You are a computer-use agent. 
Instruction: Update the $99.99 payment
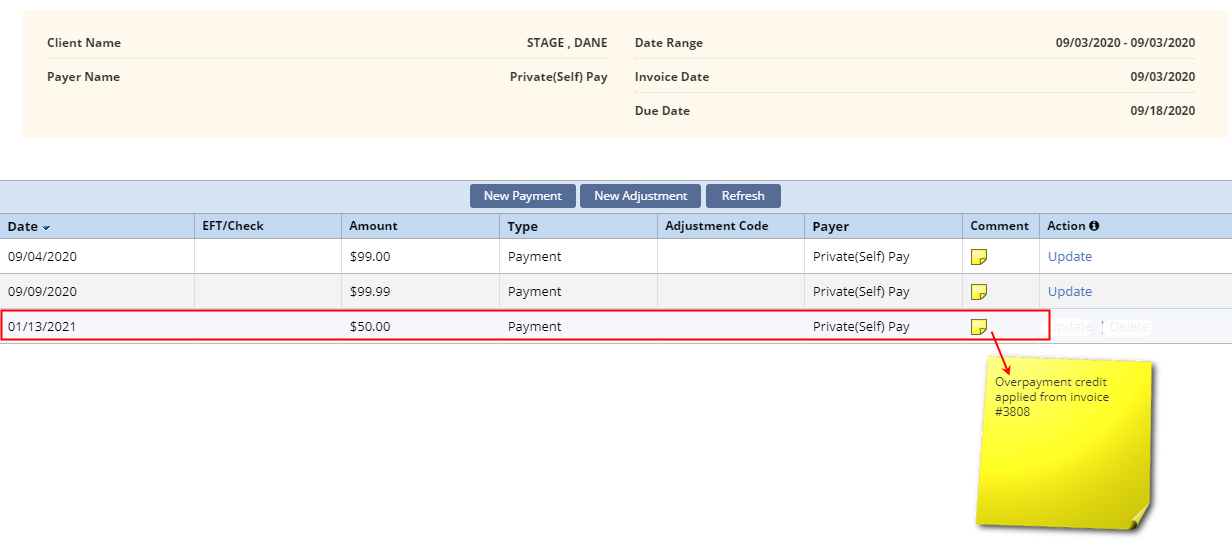1069,292
